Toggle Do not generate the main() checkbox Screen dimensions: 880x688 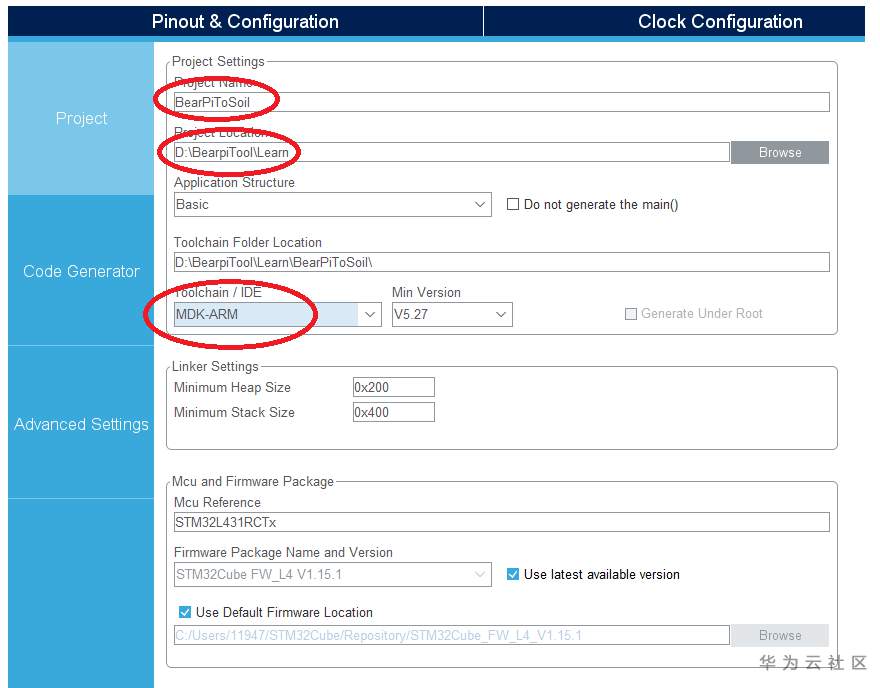click(x=512, y=204)
